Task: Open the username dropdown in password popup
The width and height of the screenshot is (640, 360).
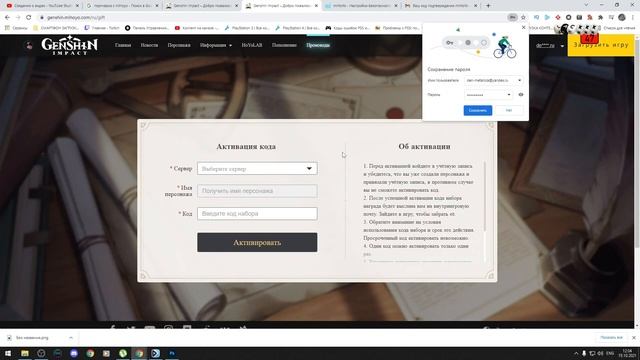Action: click(519, 80)
